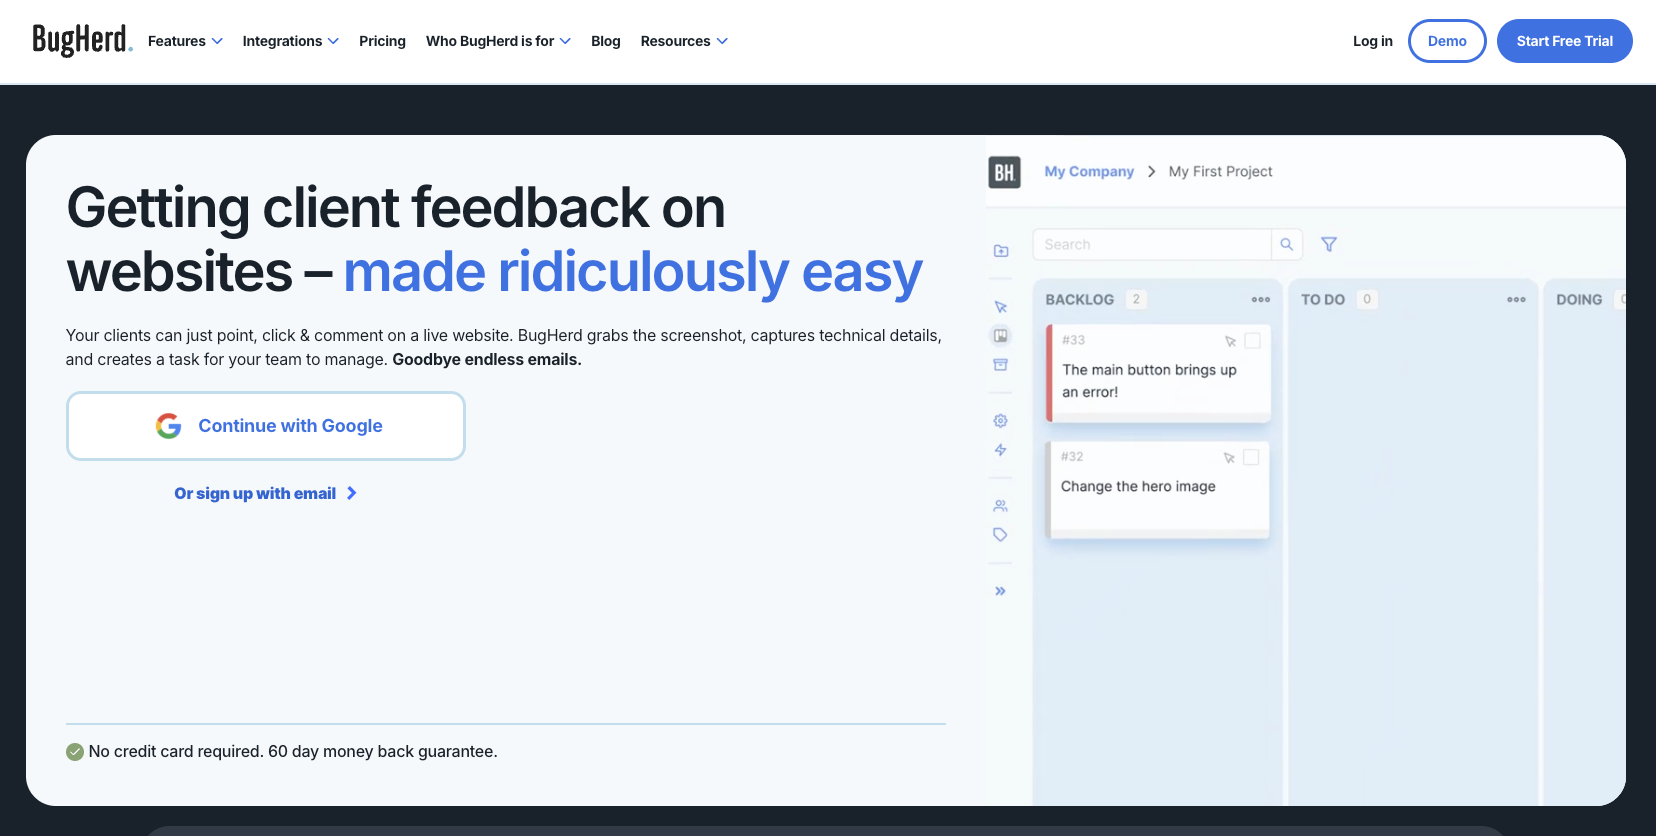Open task card 'The main button brings up an error!'
Viewport: 1656px width, 836px height.
tap(1158, 372)
